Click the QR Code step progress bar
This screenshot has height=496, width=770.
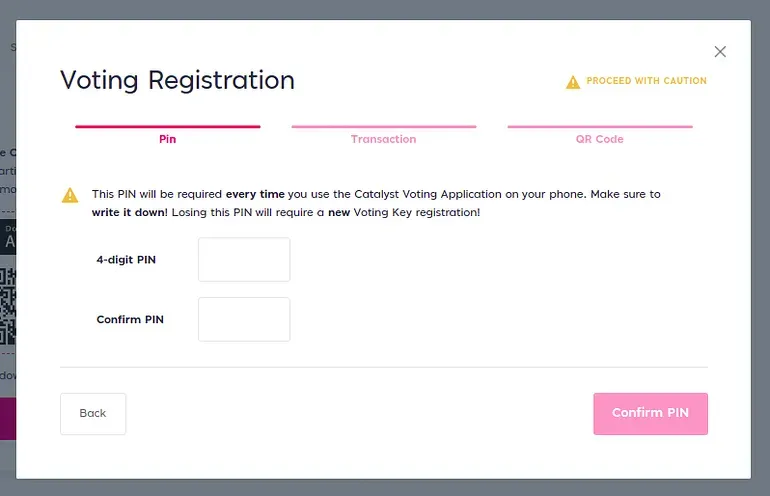(600, 127)
